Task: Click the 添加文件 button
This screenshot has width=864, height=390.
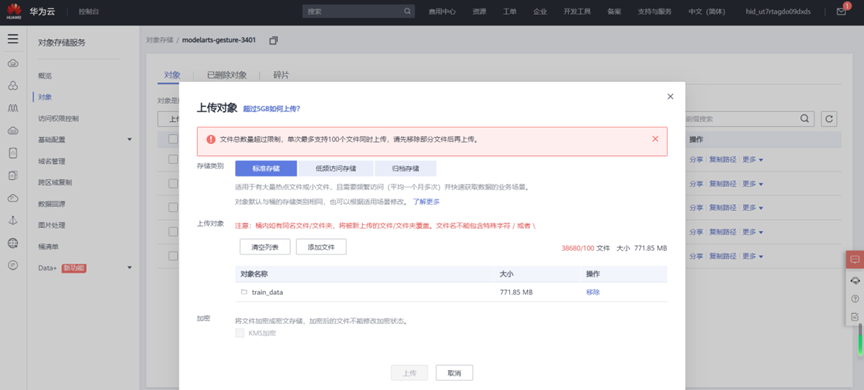Action: coord(321,247)
